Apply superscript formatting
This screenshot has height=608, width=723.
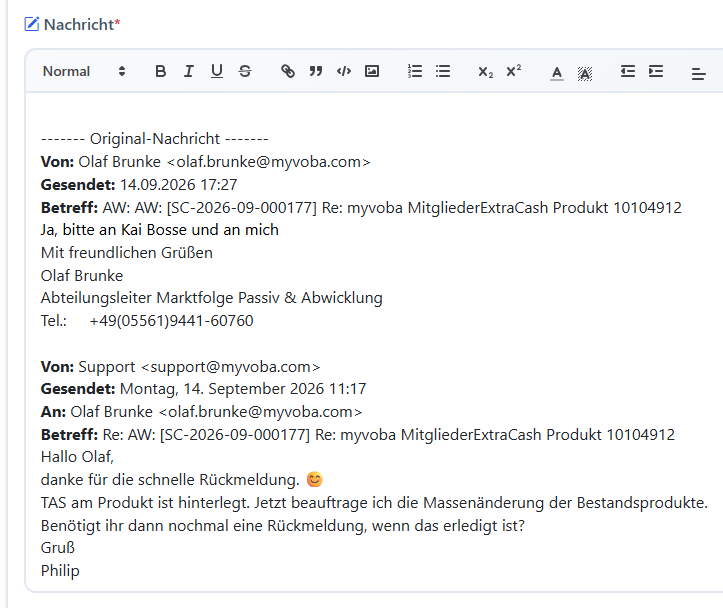click(x=514, y=71)
